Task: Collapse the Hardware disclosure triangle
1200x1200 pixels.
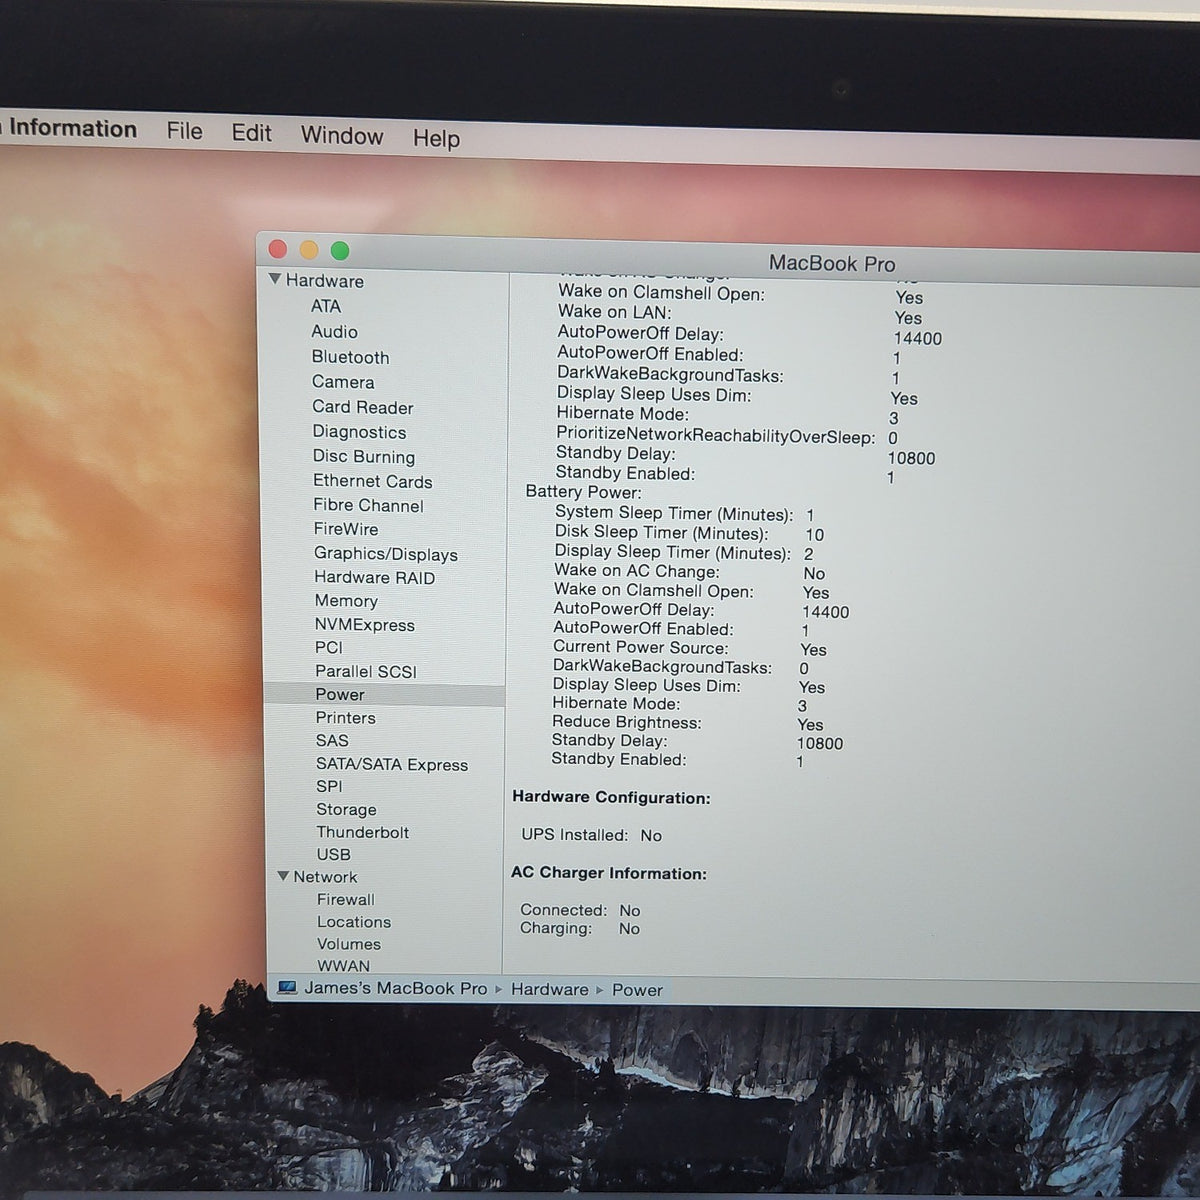Action: point(275,279)
